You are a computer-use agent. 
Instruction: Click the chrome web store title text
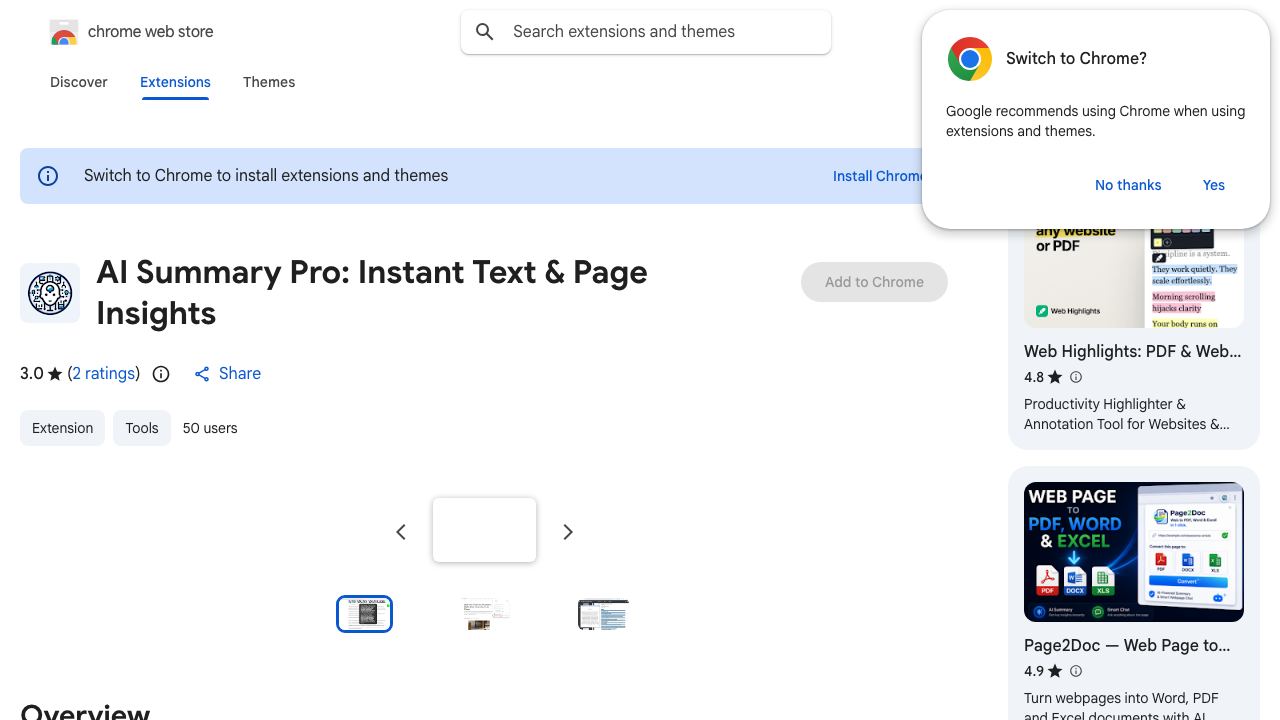(x=151, y=32)
